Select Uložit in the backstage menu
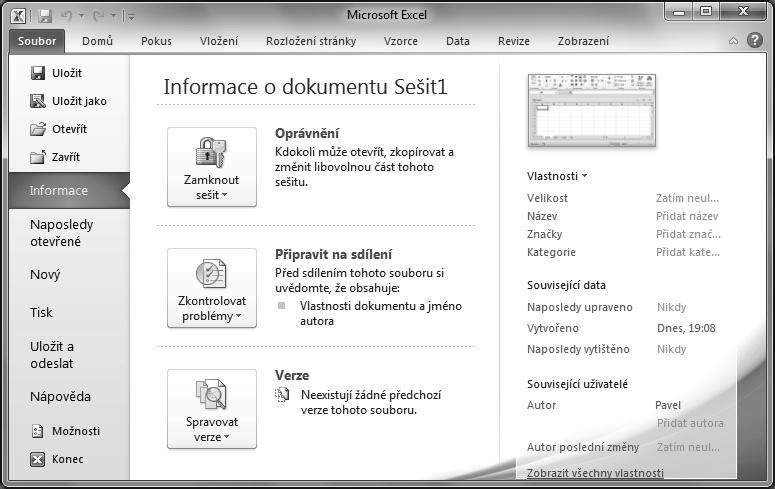This screenshot has height=489, width=775. [69, 73]
